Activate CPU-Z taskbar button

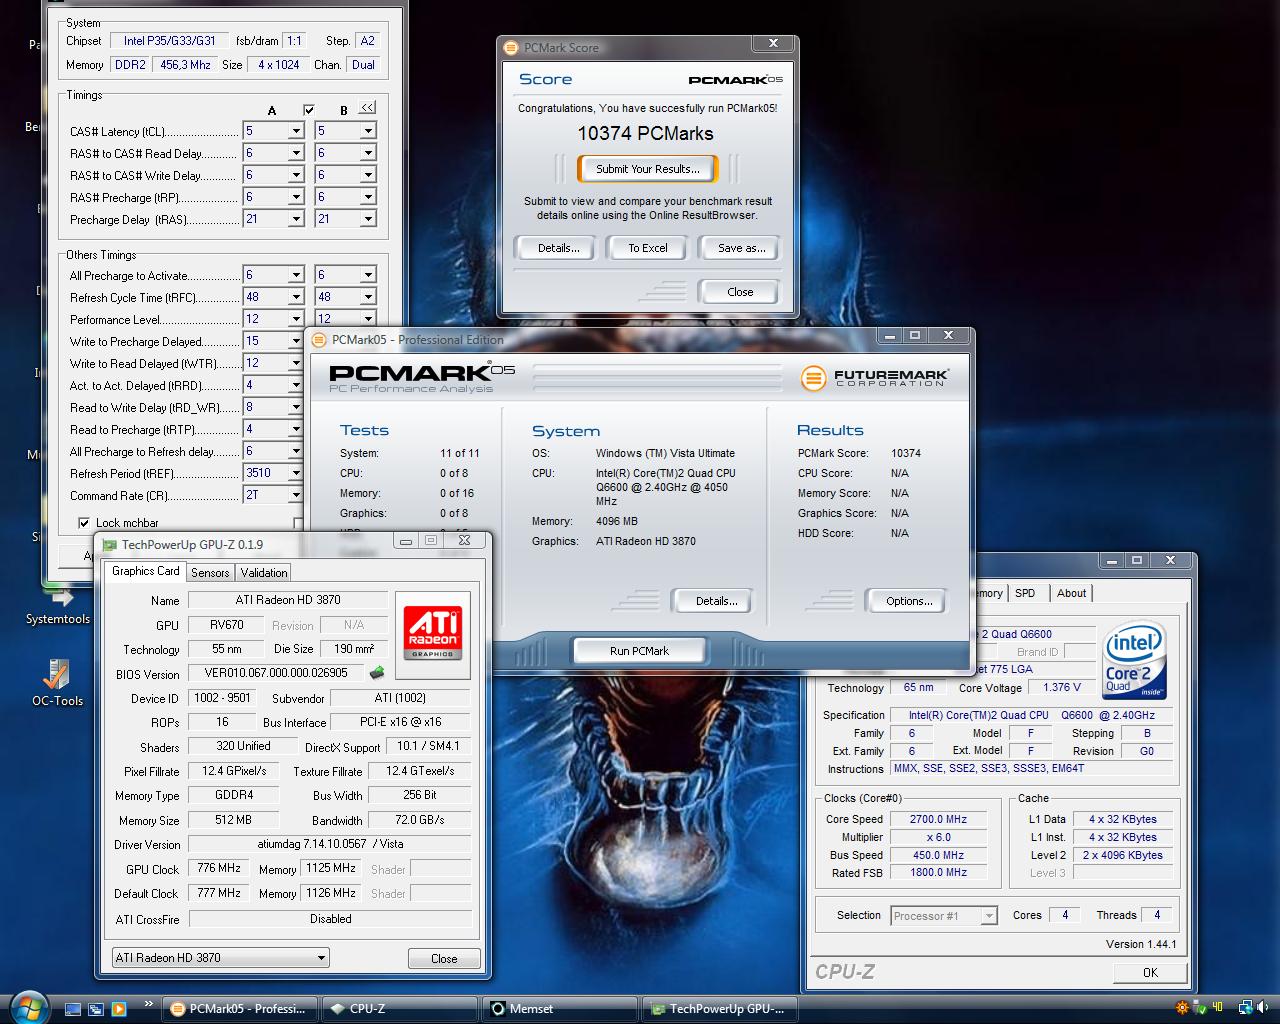pyautogui.click(x=402, y=1009)
